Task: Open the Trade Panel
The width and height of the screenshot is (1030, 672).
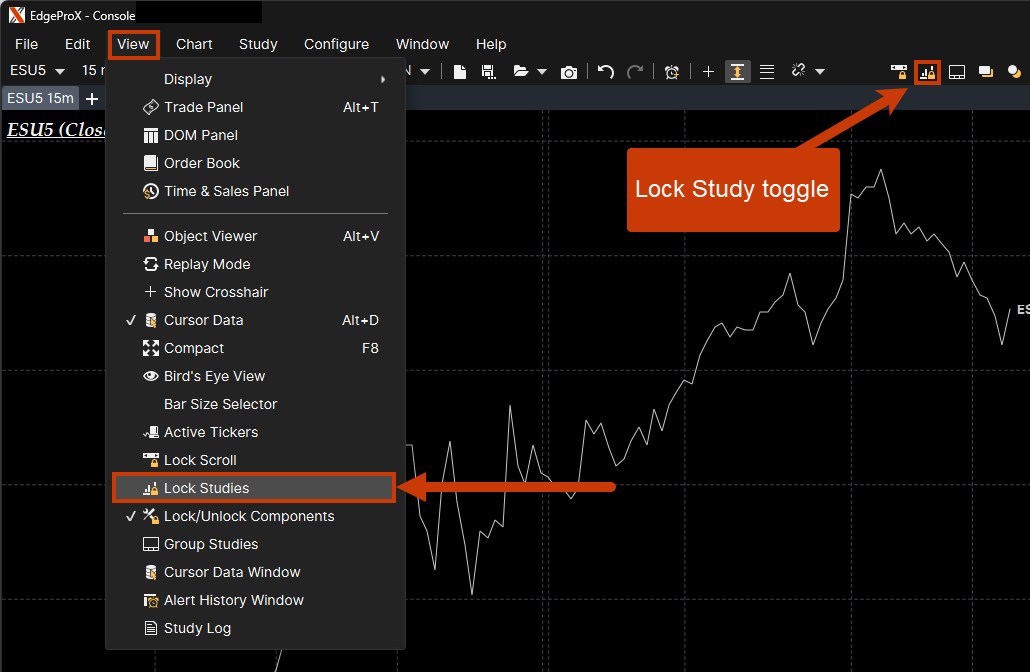Action: [203, 107]
